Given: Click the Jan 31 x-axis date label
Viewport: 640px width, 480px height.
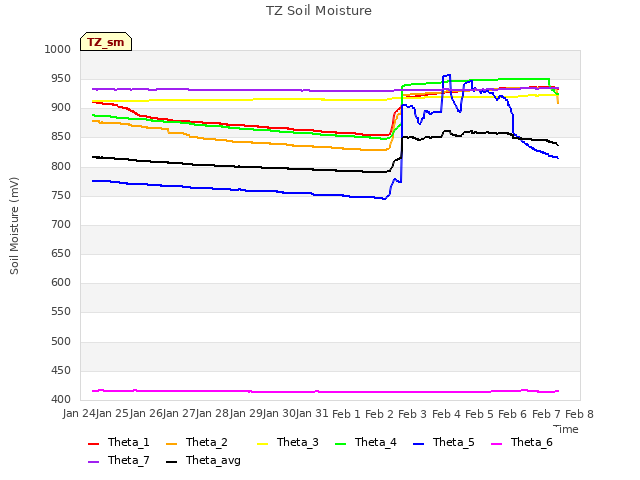Looking at the screenshot, I should click(x=312, y=414).
